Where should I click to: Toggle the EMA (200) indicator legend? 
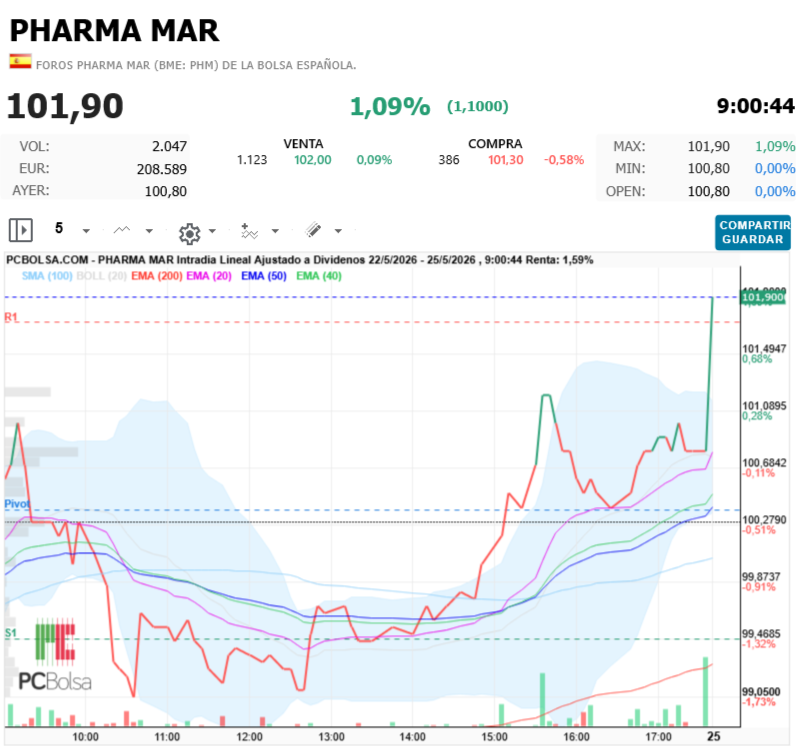(157, 276)
